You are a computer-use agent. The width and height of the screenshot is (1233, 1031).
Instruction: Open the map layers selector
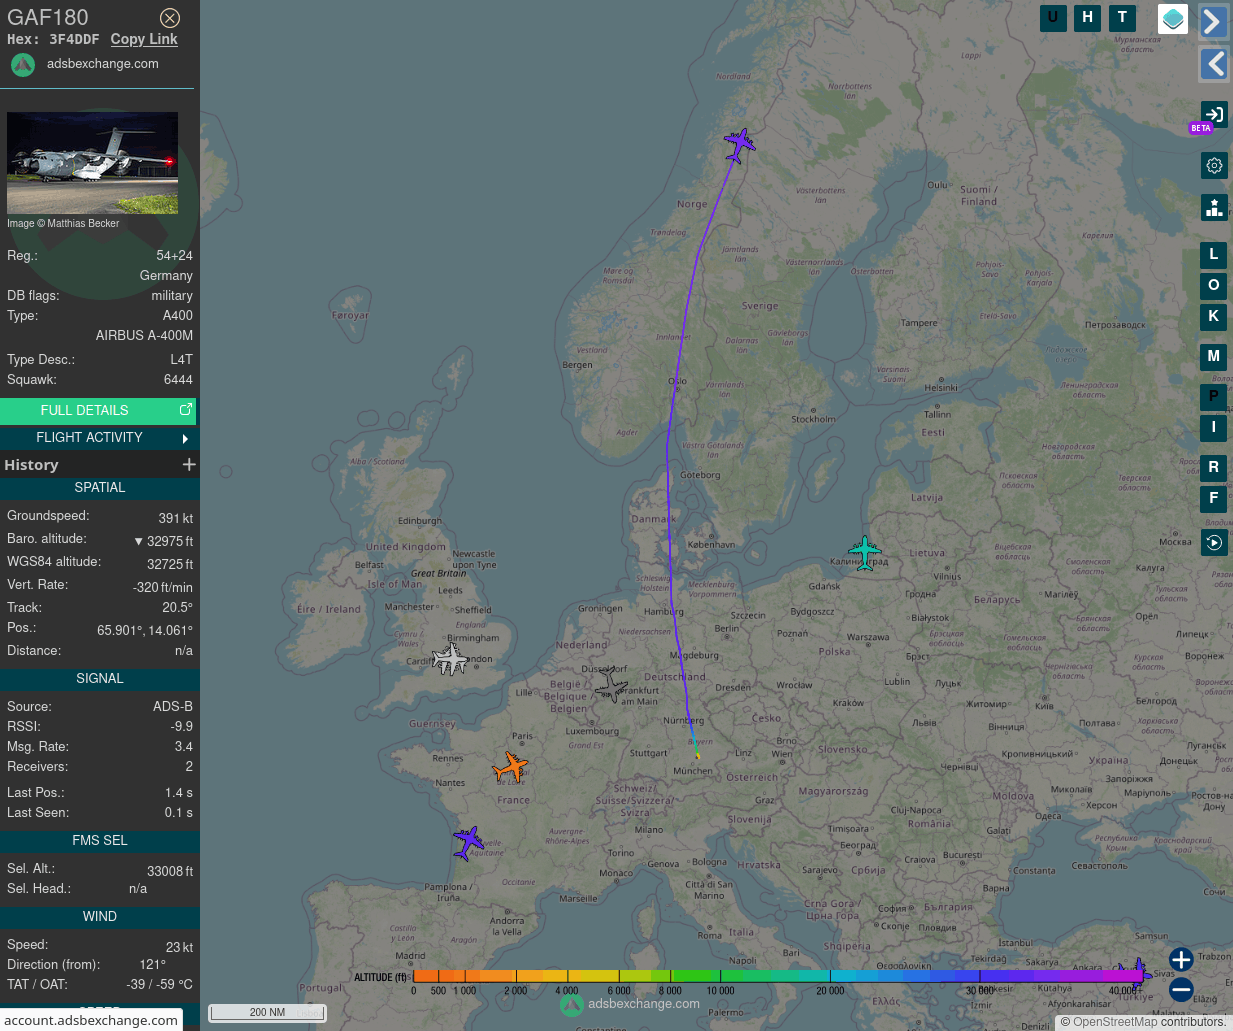1172,19
